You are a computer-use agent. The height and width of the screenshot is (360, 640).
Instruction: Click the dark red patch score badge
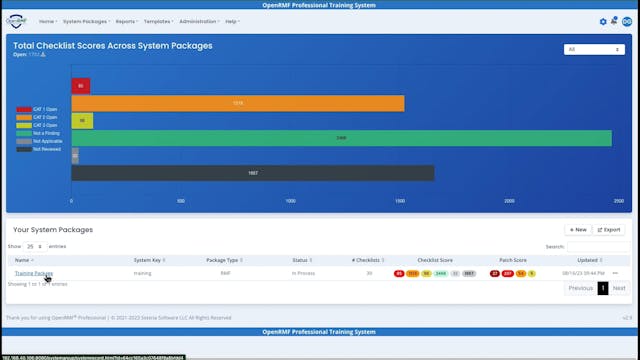495,273
